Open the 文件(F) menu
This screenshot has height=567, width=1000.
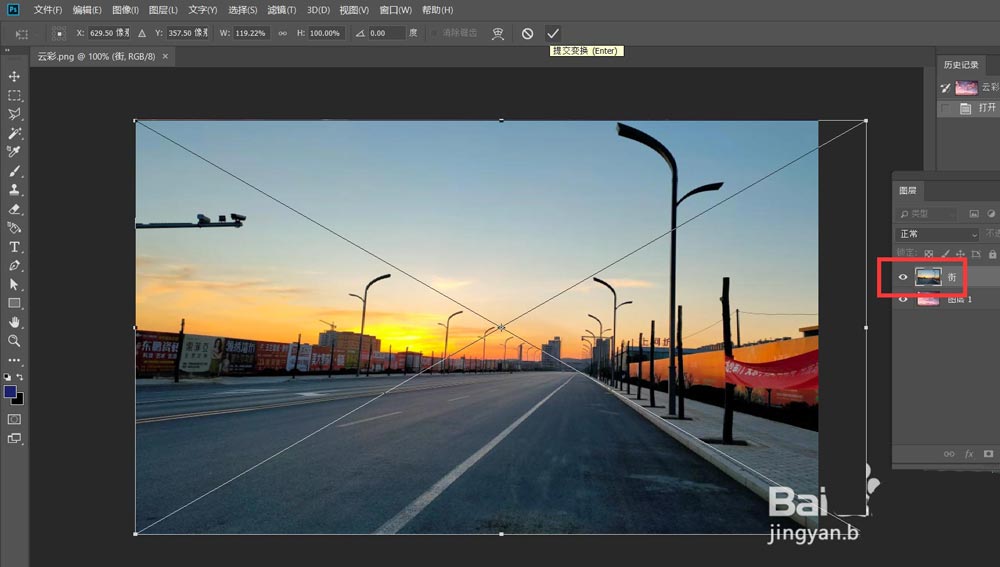coord(48,10)
